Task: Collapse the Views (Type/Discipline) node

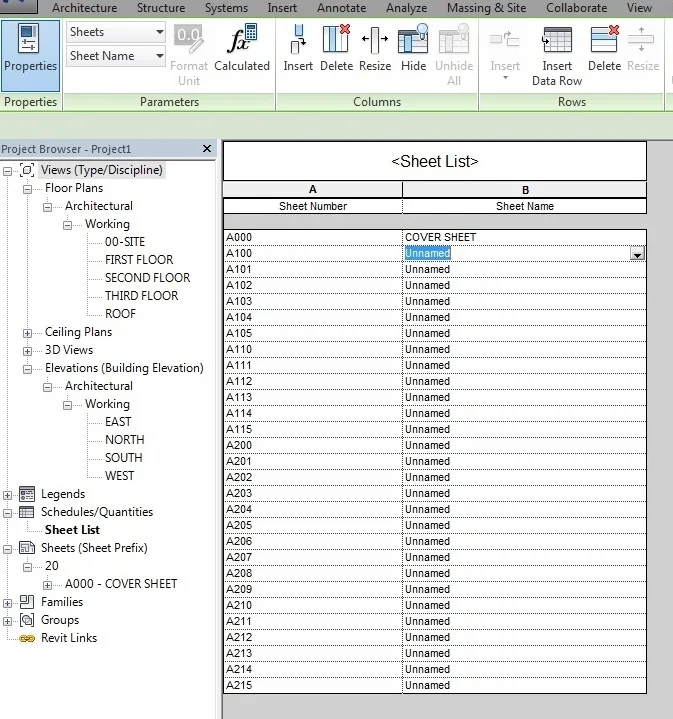Action: tap(7, 171)
